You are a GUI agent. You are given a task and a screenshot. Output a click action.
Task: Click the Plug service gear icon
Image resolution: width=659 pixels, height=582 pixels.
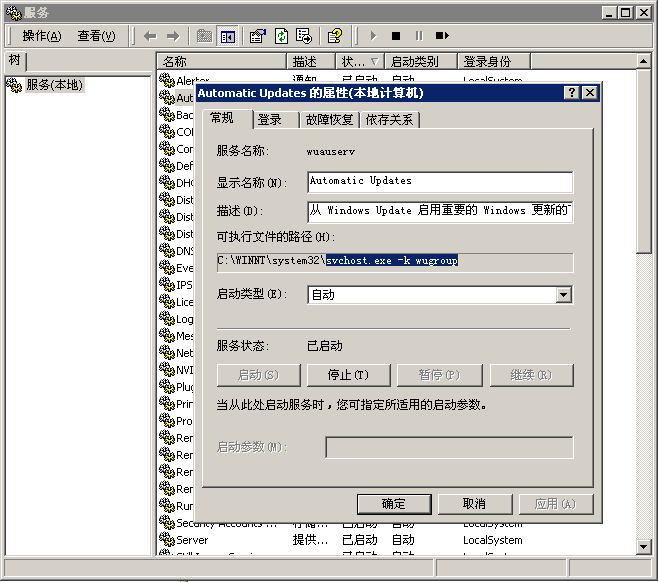[x=167, y=386]
